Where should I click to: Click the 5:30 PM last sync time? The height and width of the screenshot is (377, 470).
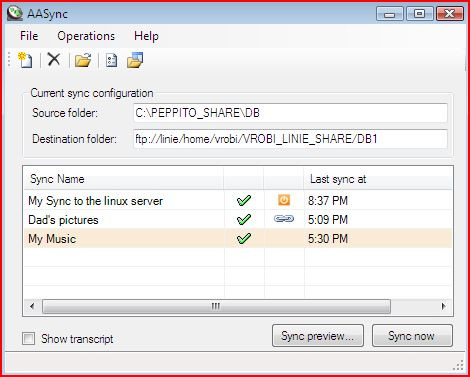(x=328, y=239)
